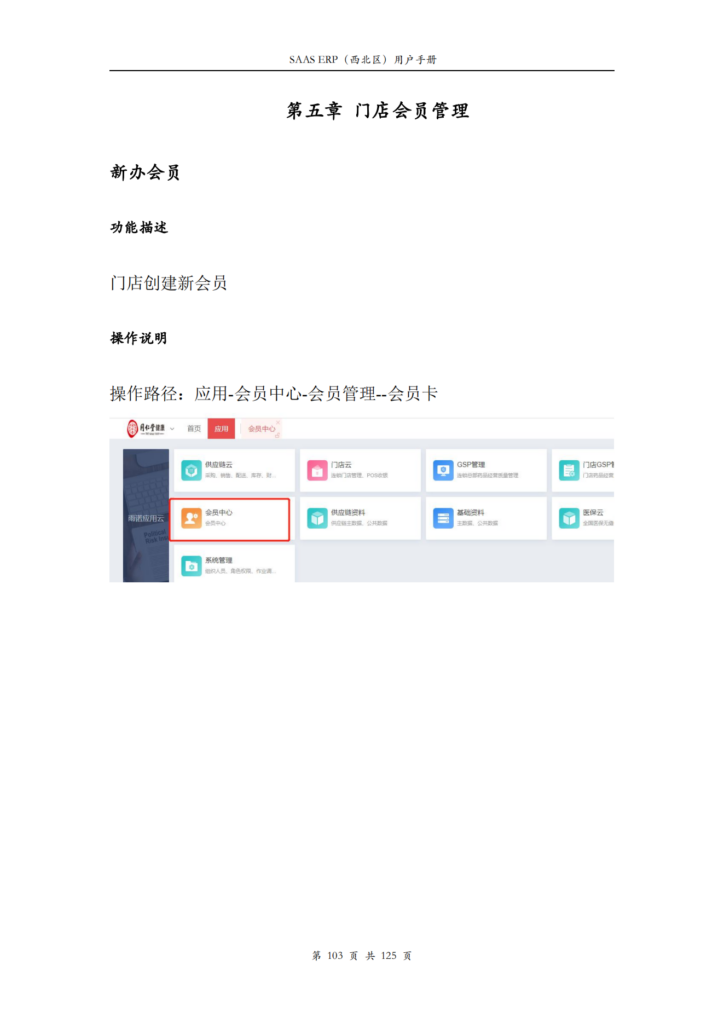Screen dimensions: 724x1024
Task: Switch to the 首页 tab
Action: [194, 429]
